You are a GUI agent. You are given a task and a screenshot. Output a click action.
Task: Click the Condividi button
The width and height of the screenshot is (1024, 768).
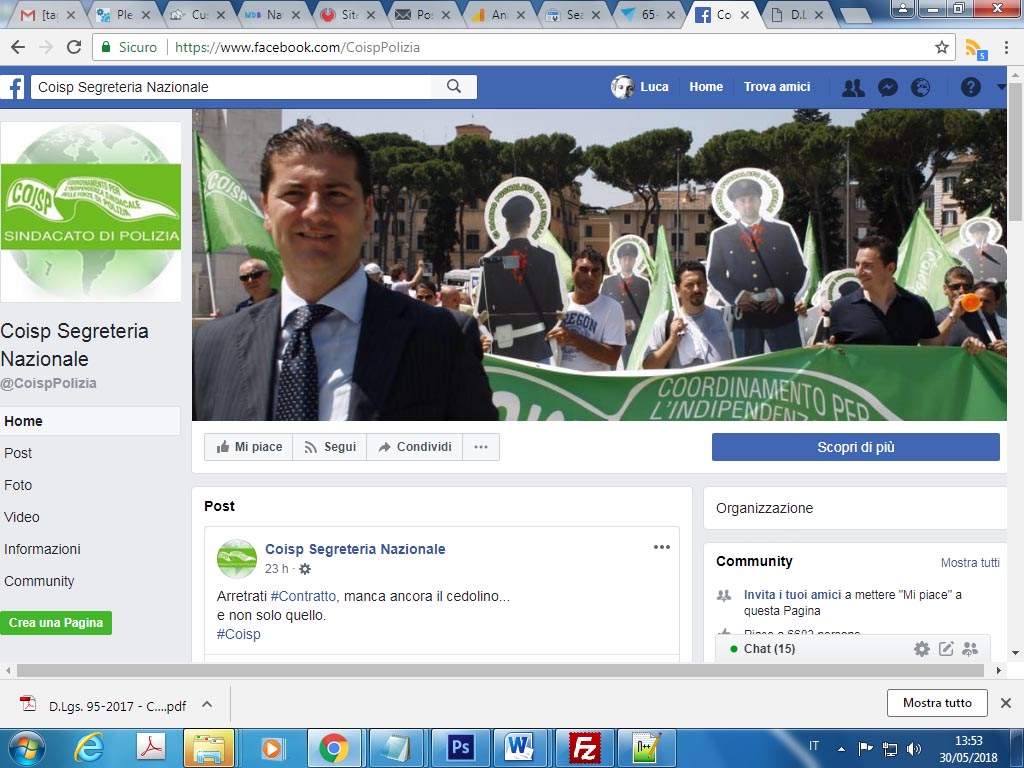click(x=415, y=447)
